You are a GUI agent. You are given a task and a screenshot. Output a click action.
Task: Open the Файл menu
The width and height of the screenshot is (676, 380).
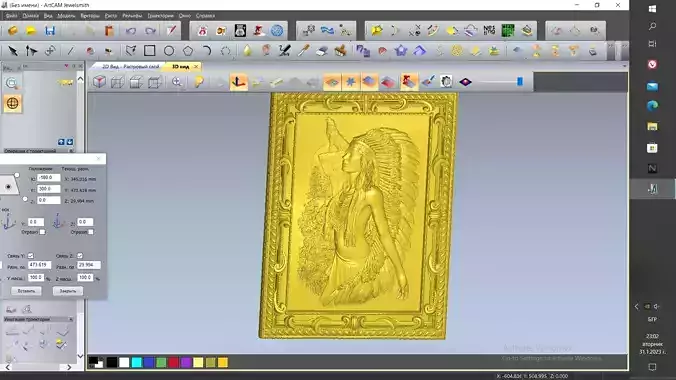point(12,16)
